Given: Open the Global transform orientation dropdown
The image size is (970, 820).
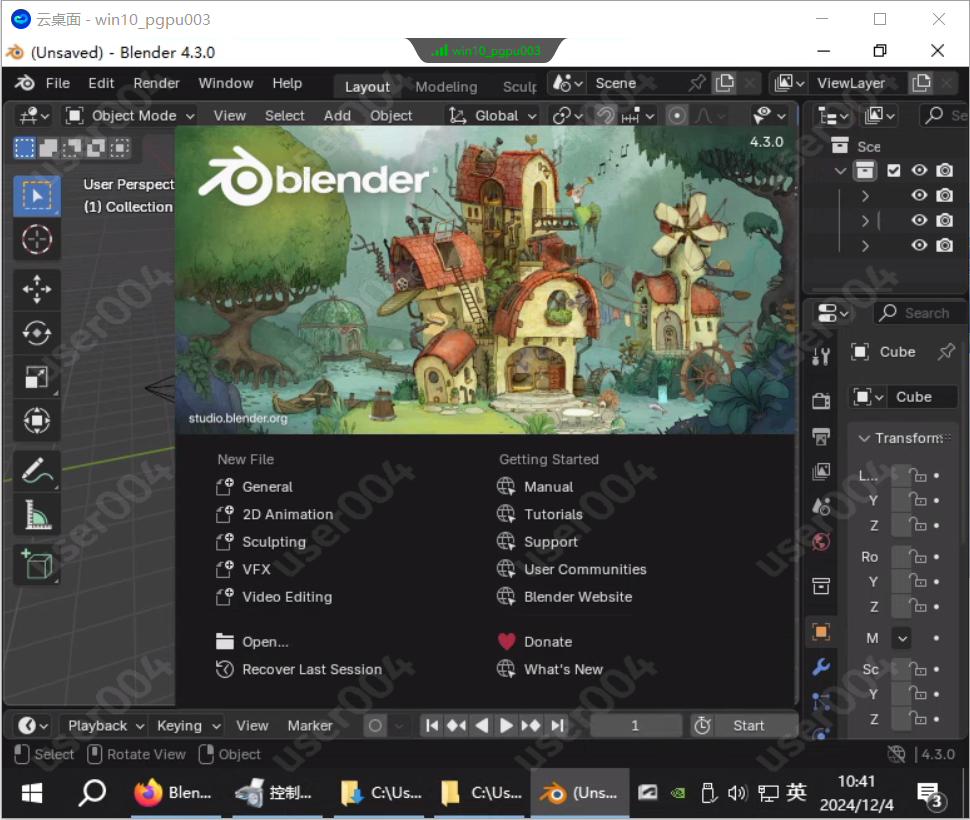Looking at the screenshot, I should tap(493, 116).
